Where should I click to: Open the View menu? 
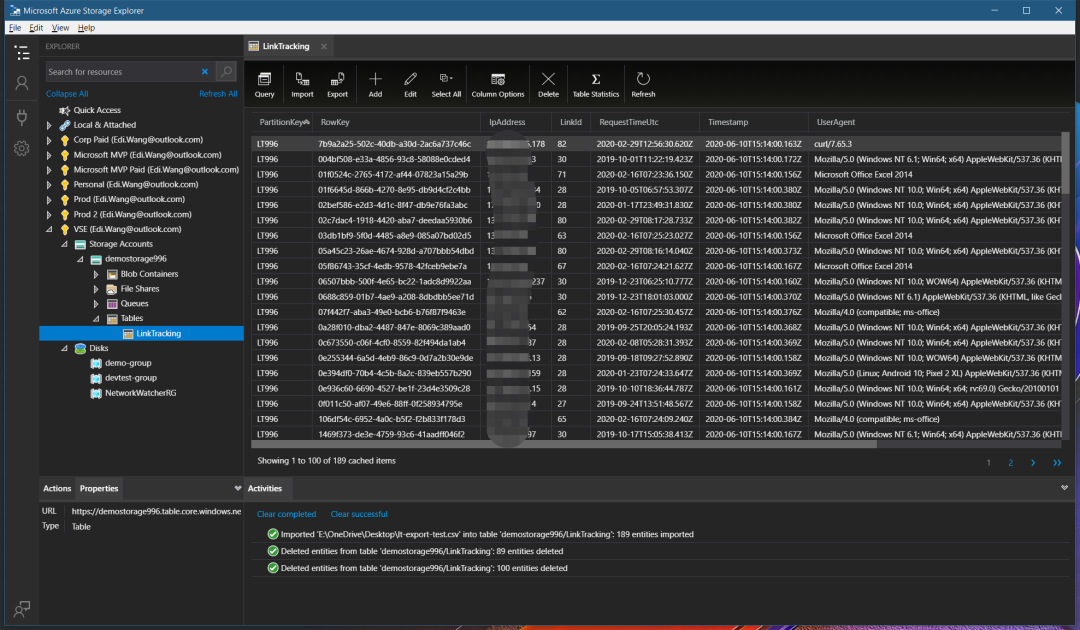[60, 28]
